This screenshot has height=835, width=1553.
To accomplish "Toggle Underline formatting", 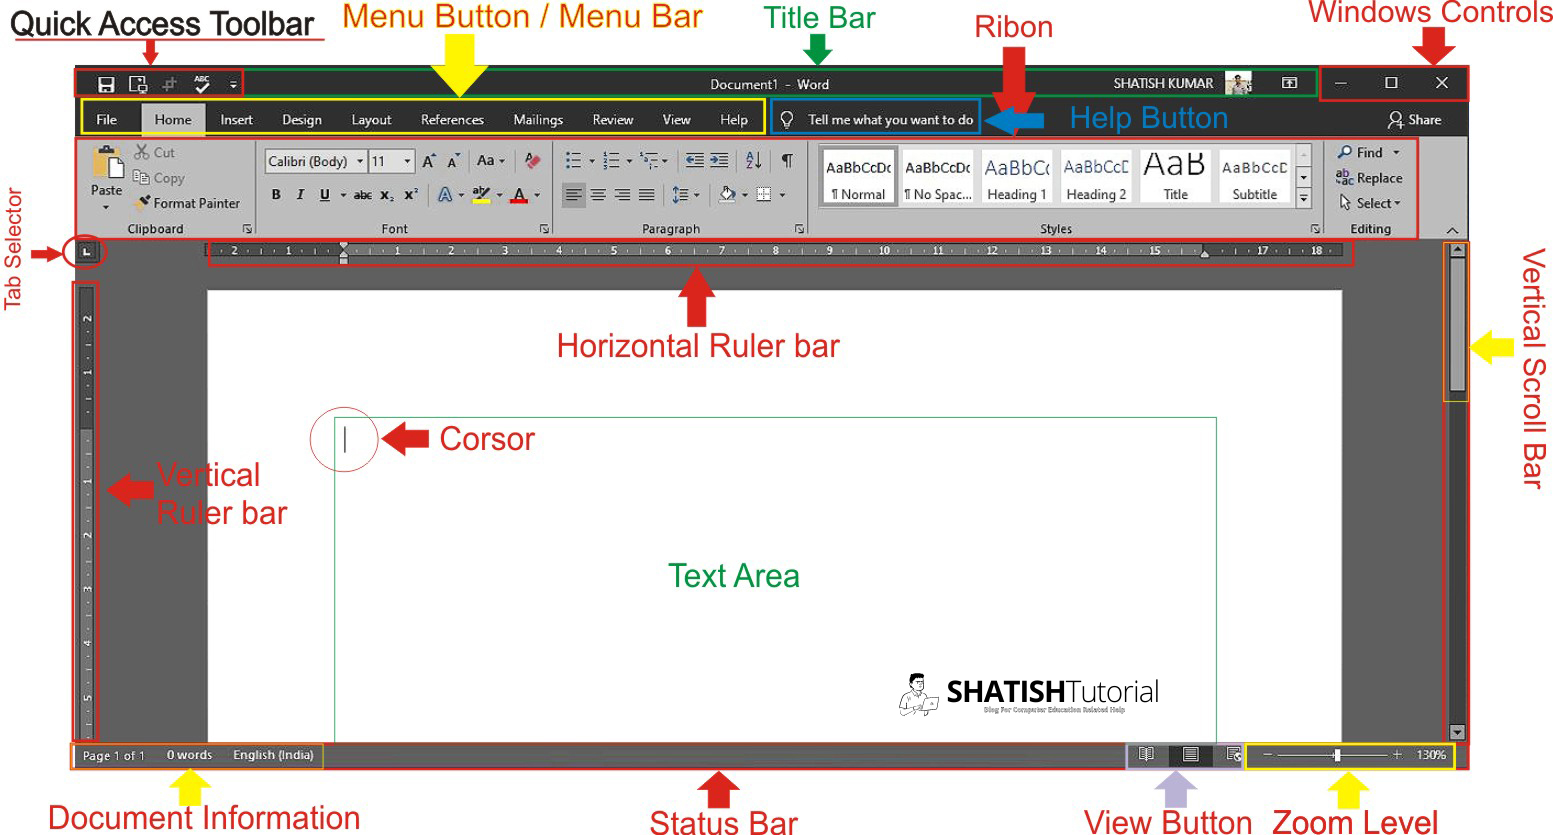I will pos(323,195).
